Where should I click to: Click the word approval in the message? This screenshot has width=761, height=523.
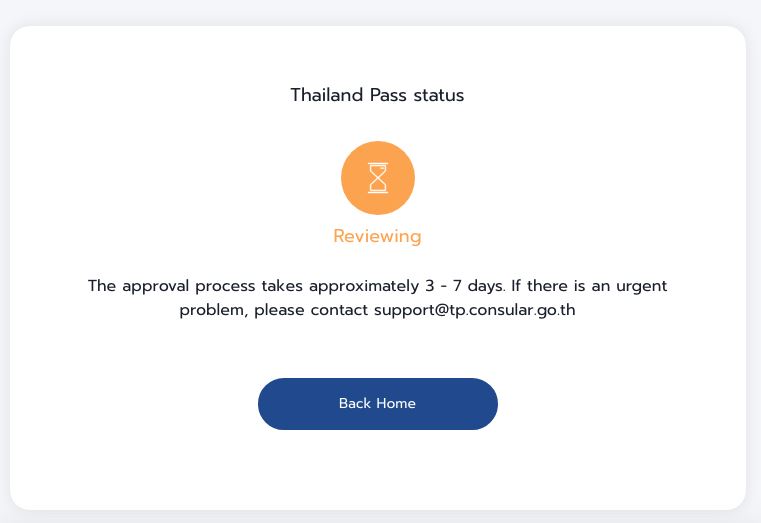click(156, 287)
